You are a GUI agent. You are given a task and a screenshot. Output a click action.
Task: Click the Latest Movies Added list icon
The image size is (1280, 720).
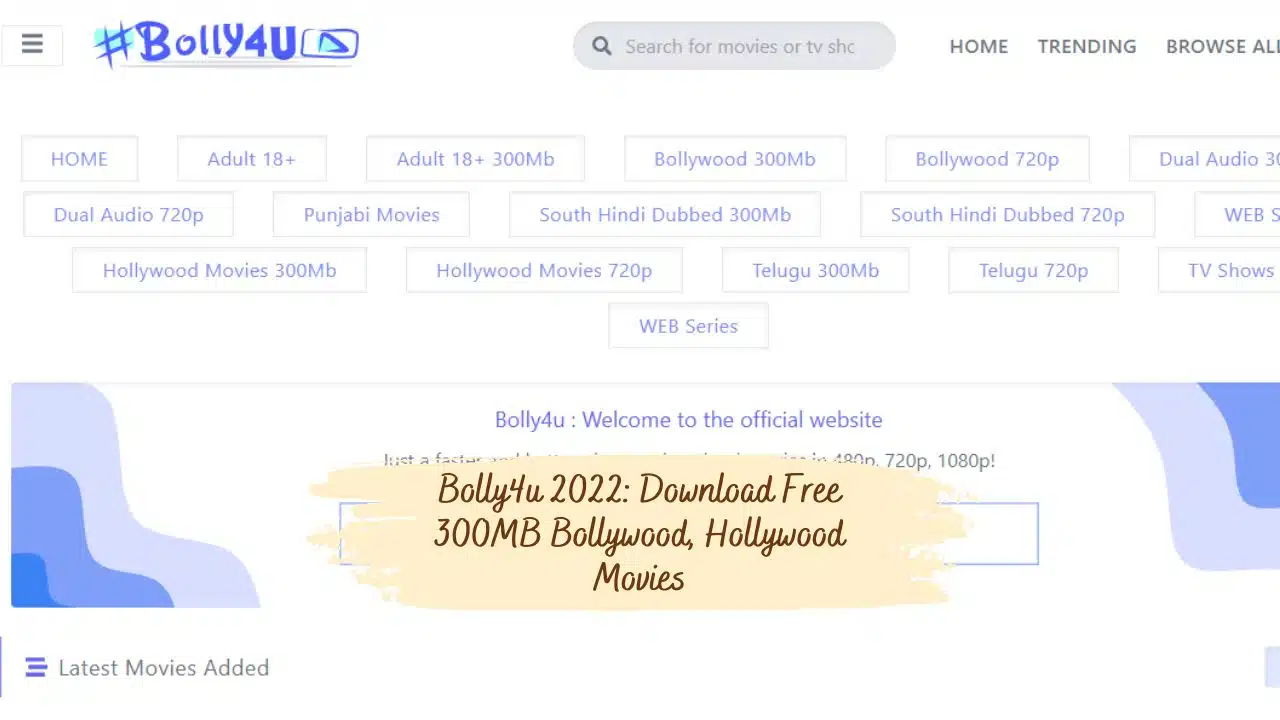point(36,667)
